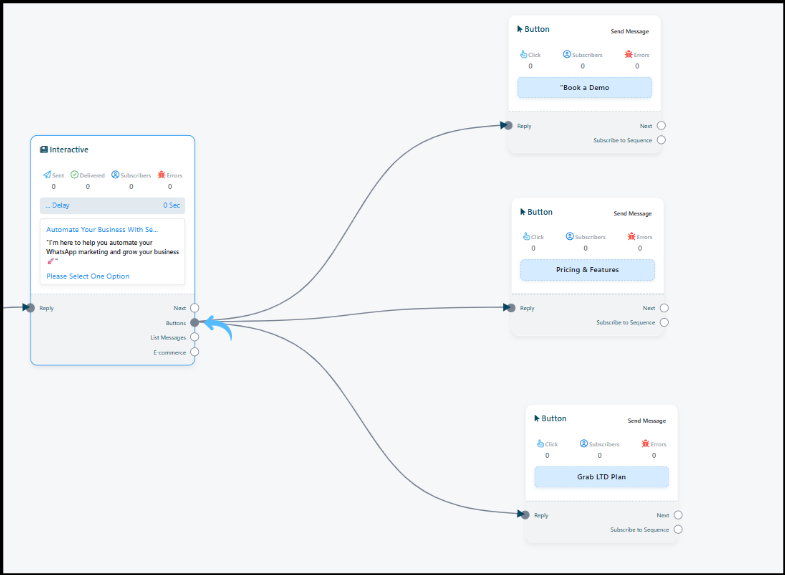Click the "Grab LTD Plan" button label
This screenshot has height=575, width=785.
[x=601, y=477]
